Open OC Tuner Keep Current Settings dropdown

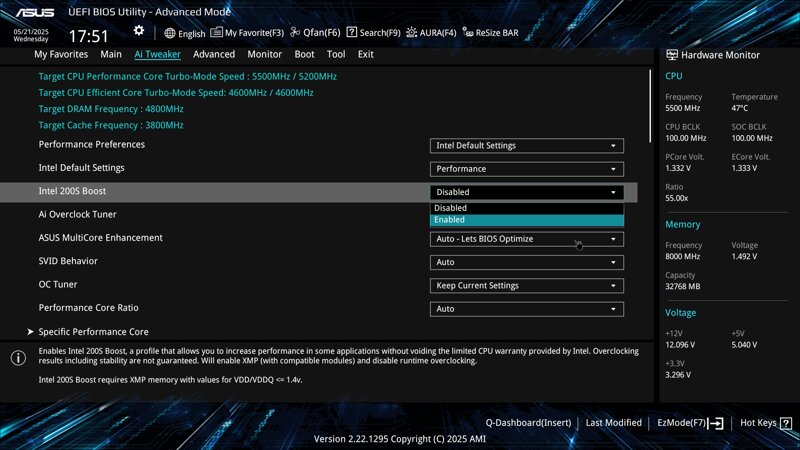click(527, 286)
